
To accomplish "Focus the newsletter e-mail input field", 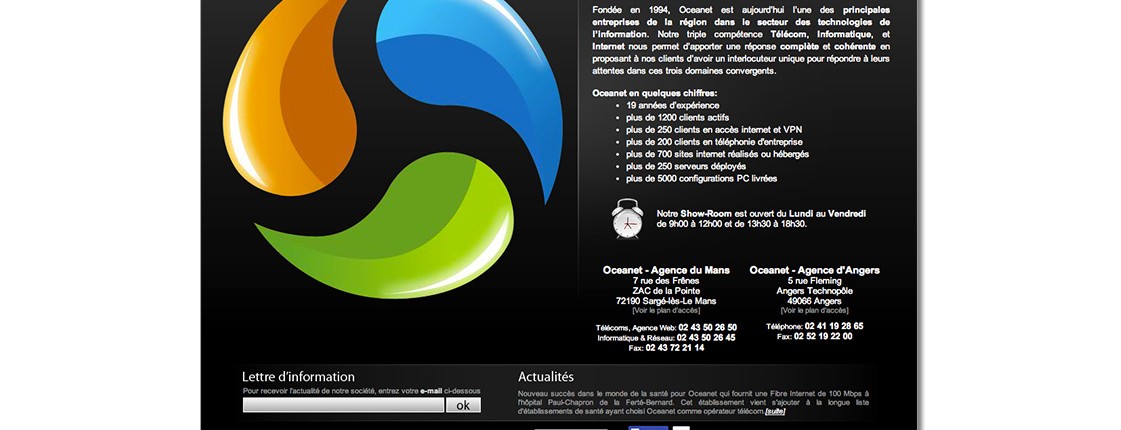I will 343,405.
